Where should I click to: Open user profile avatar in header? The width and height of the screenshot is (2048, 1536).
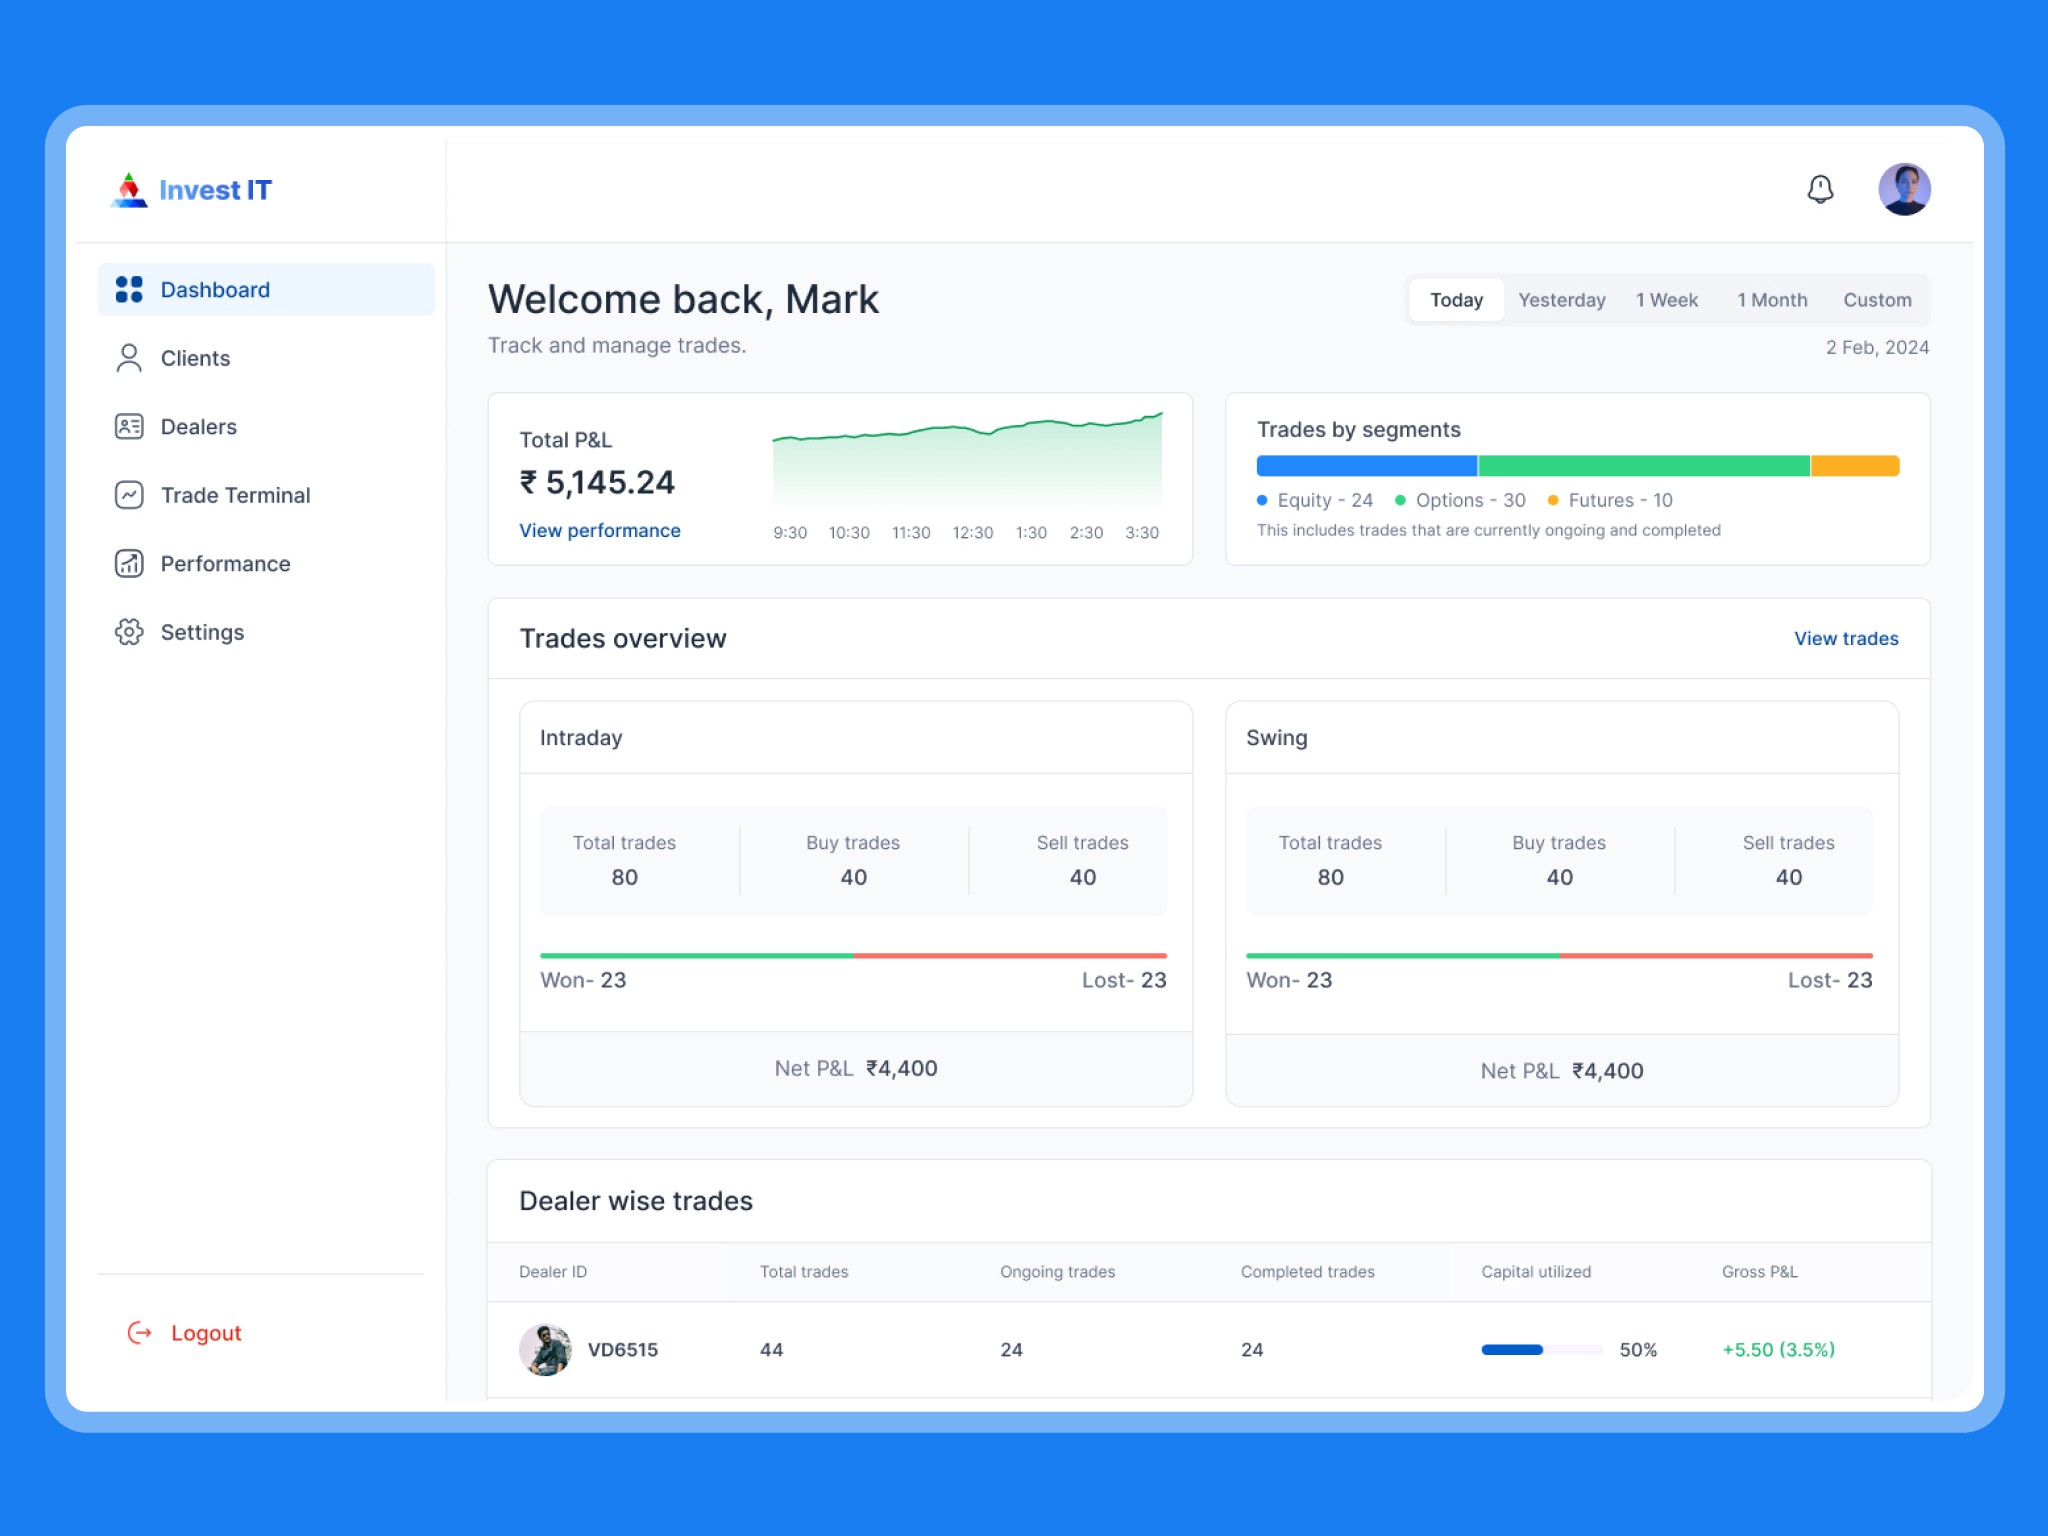point(1904,189)
